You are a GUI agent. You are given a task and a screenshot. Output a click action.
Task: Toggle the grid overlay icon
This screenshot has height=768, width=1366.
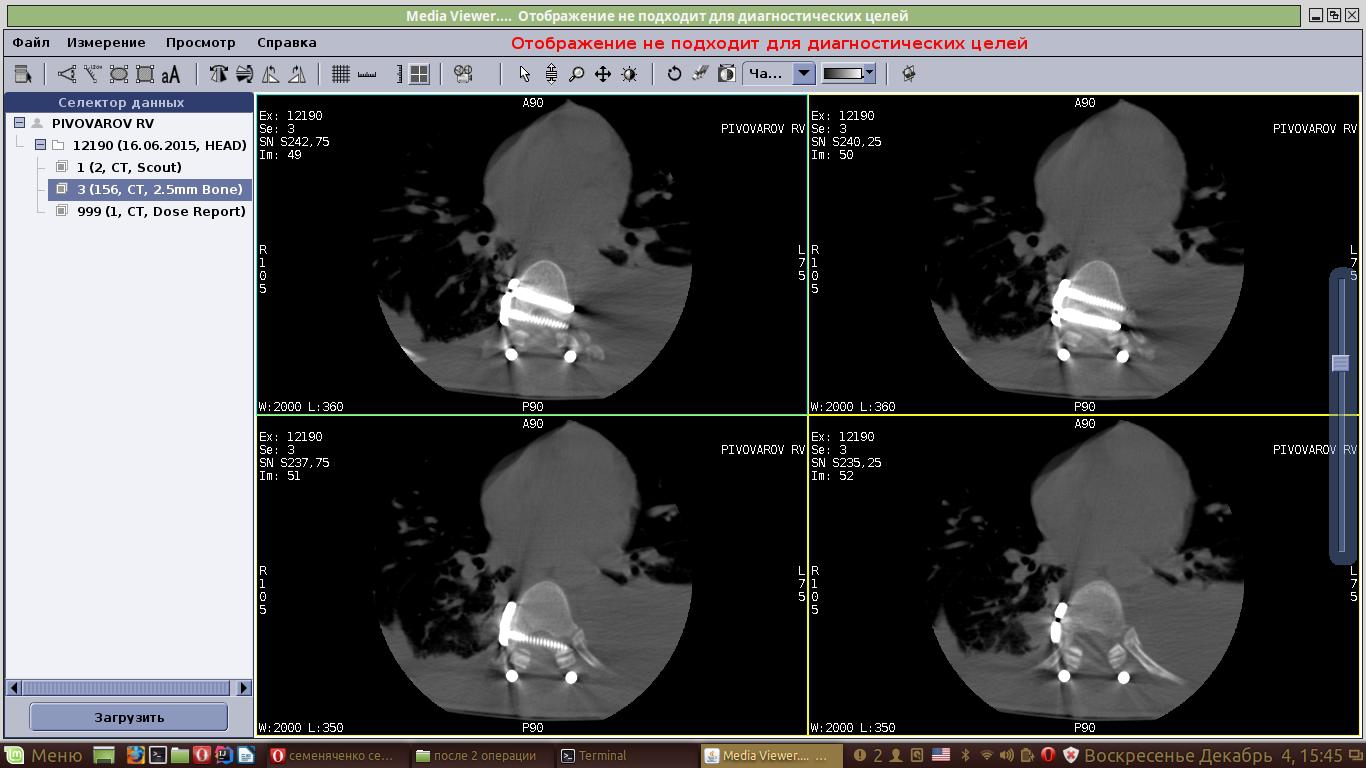point(340,74)
